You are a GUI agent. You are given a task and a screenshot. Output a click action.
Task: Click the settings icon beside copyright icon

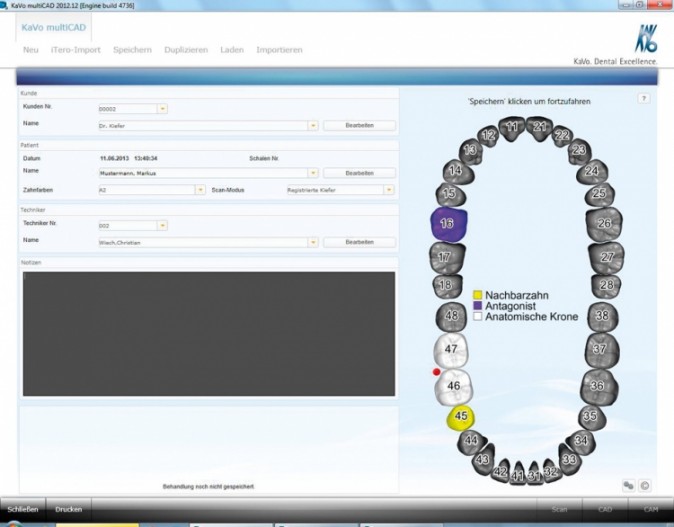(x=628, y=486)
